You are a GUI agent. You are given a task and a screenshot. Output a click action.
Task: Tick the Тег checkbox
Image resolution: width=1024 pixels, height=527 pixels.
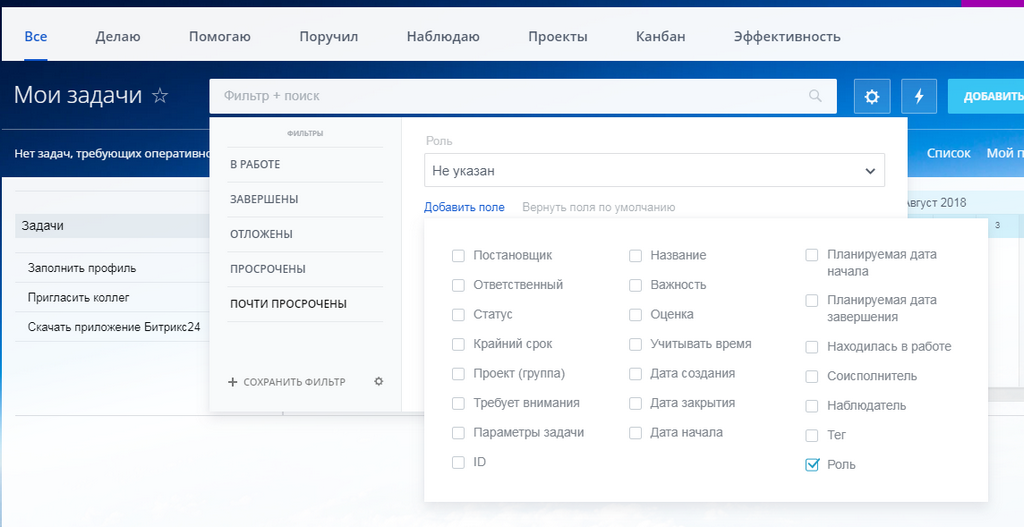click(x=811, y=435)
